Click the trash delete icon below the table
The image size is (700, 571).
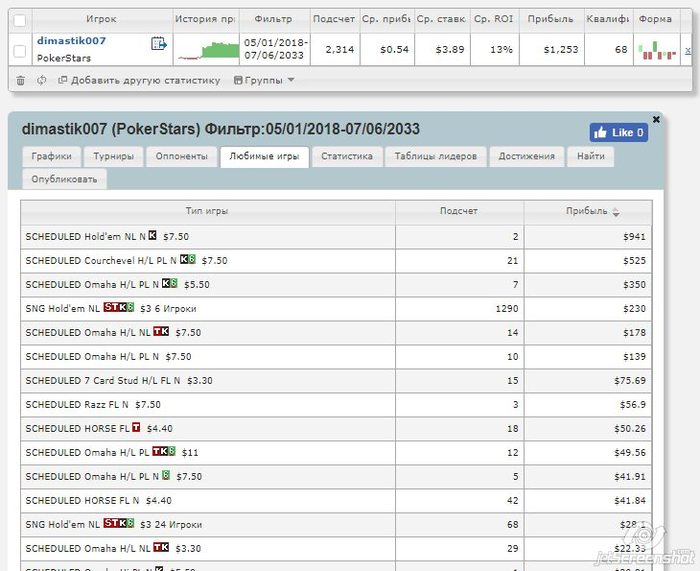pyautogui.click(x=21, y=80)
